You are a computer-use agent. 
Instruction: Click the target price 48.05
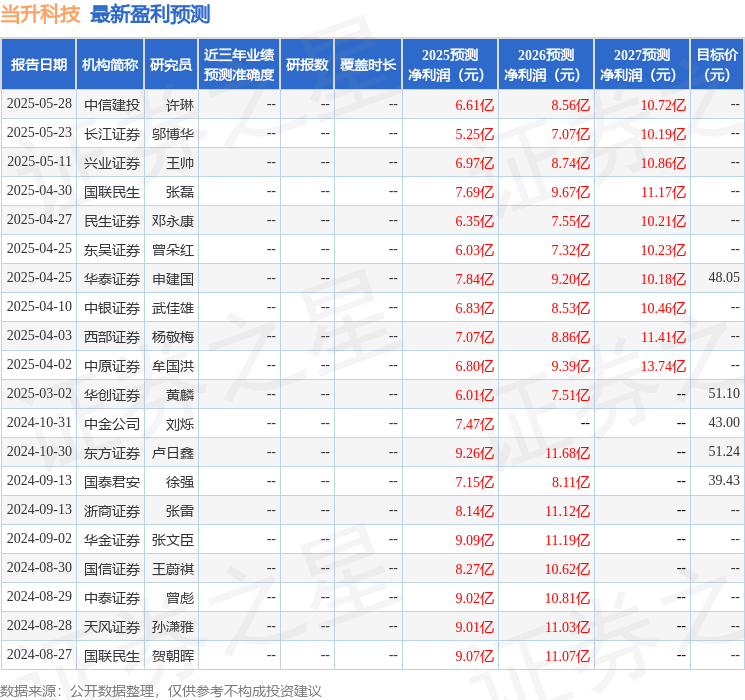(724, 277)
